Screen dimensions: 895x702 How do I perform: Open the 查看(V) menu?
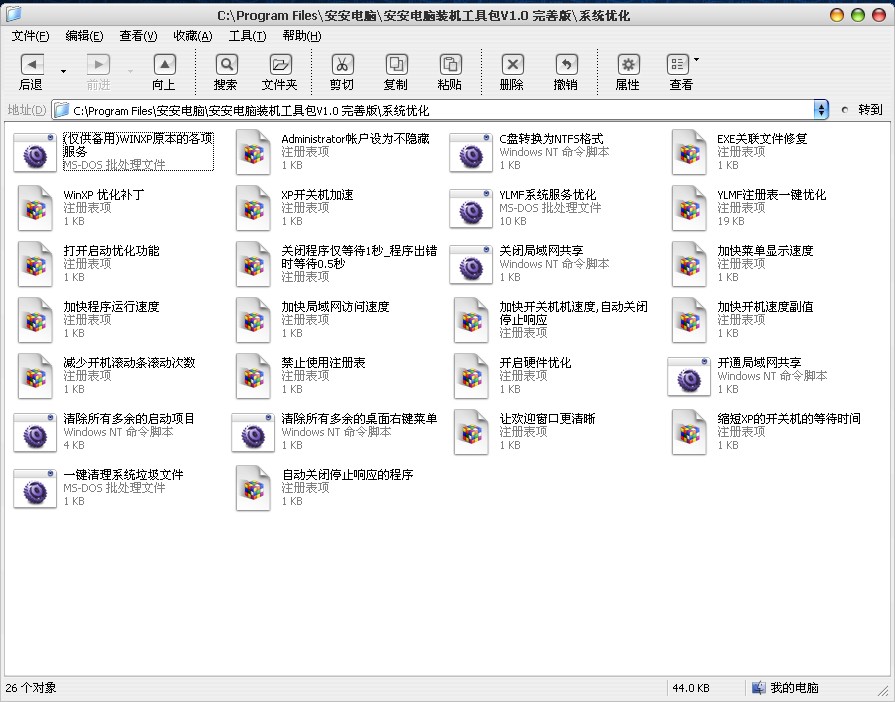tap(138, 36)
